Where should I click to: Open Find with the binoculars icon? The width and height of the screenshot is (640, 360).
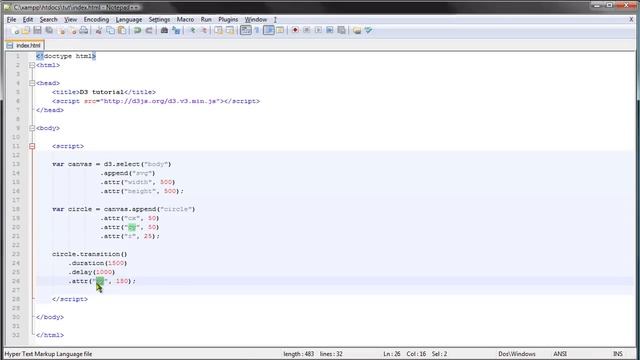point(164,30)
